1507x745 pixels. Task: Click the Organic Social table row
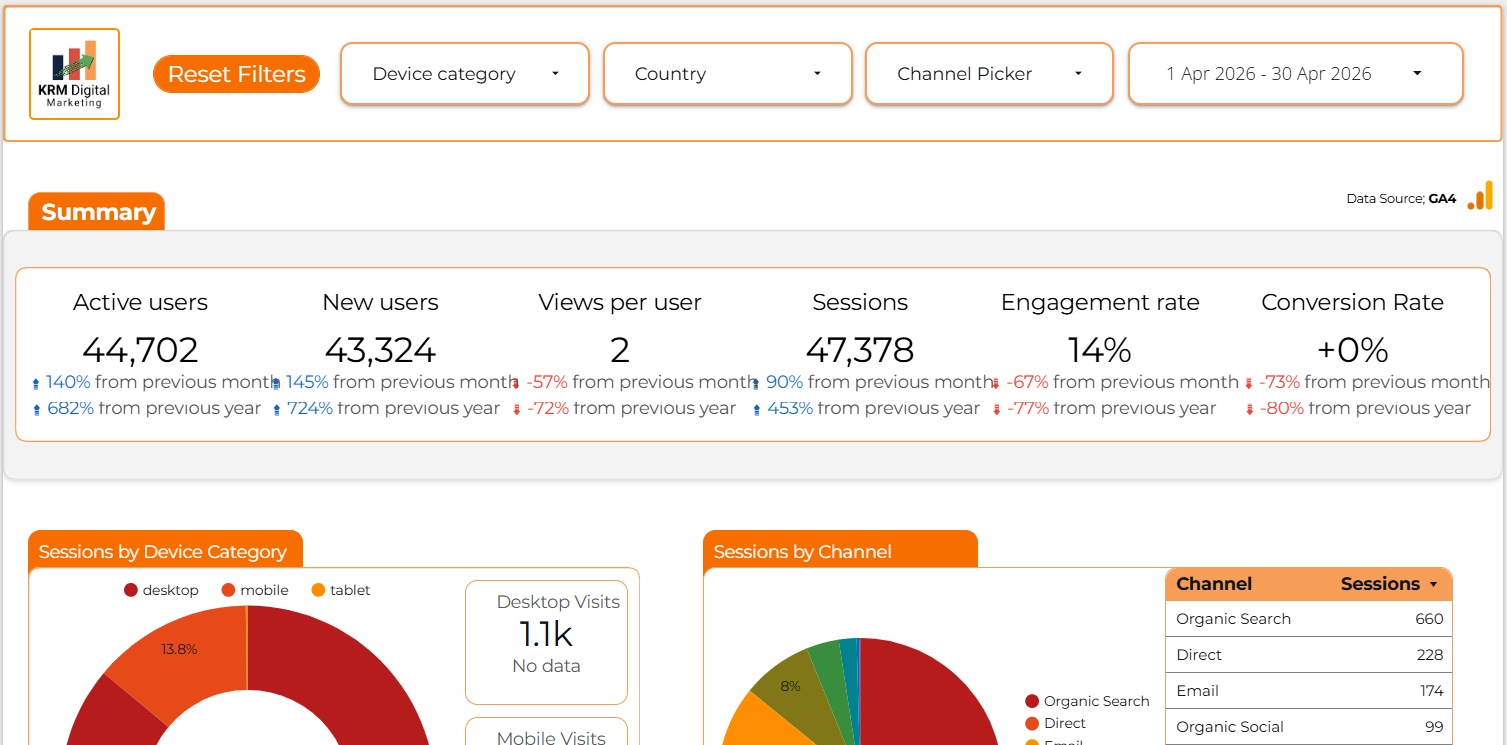(1309, 727)
